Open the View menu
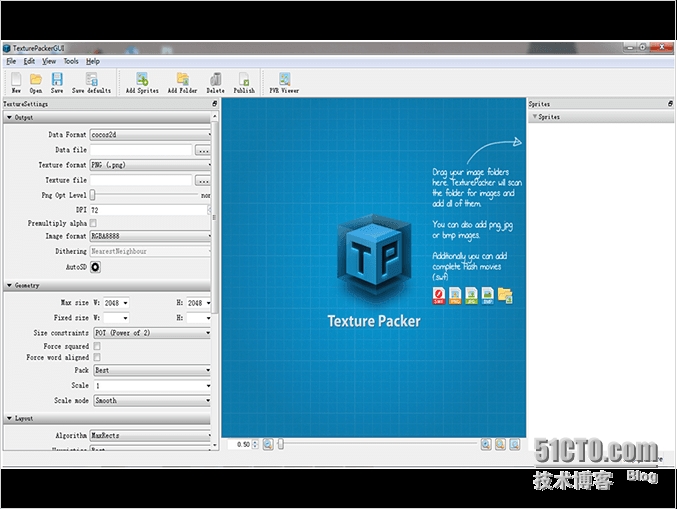677x509 pixels. click(49, 61)
